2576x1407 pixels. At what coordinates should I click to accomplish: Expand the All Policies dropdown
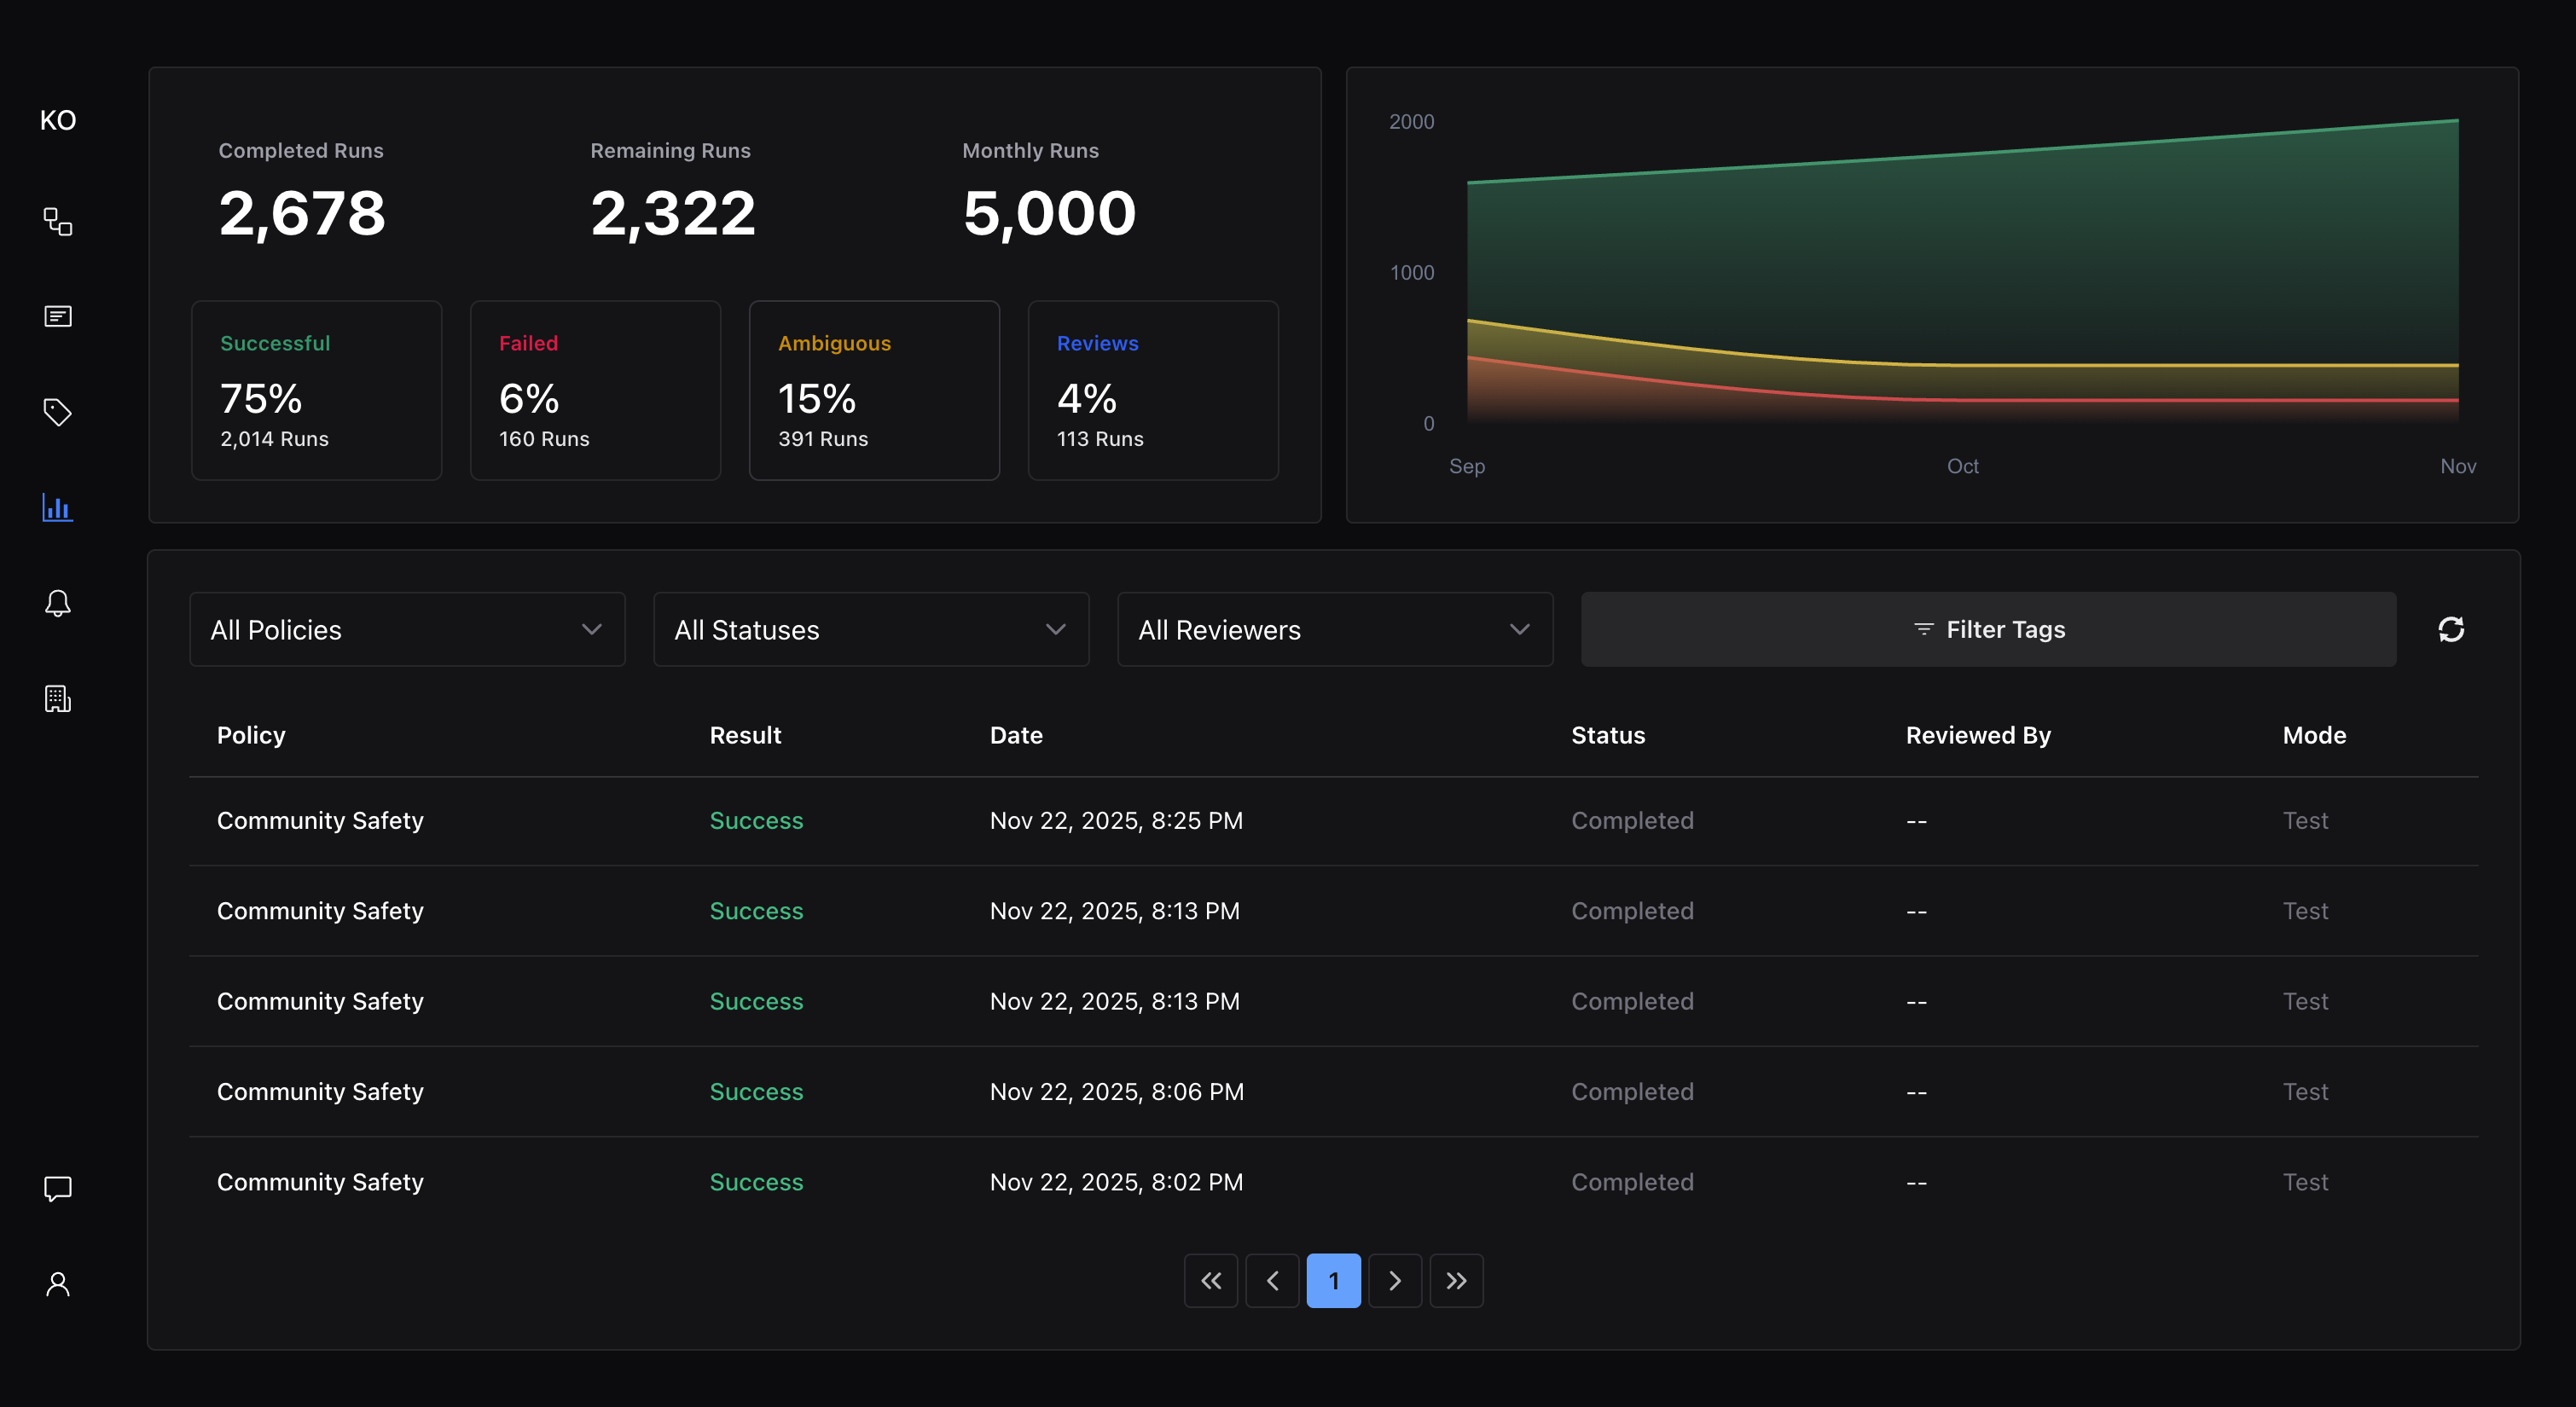[406, 629]
